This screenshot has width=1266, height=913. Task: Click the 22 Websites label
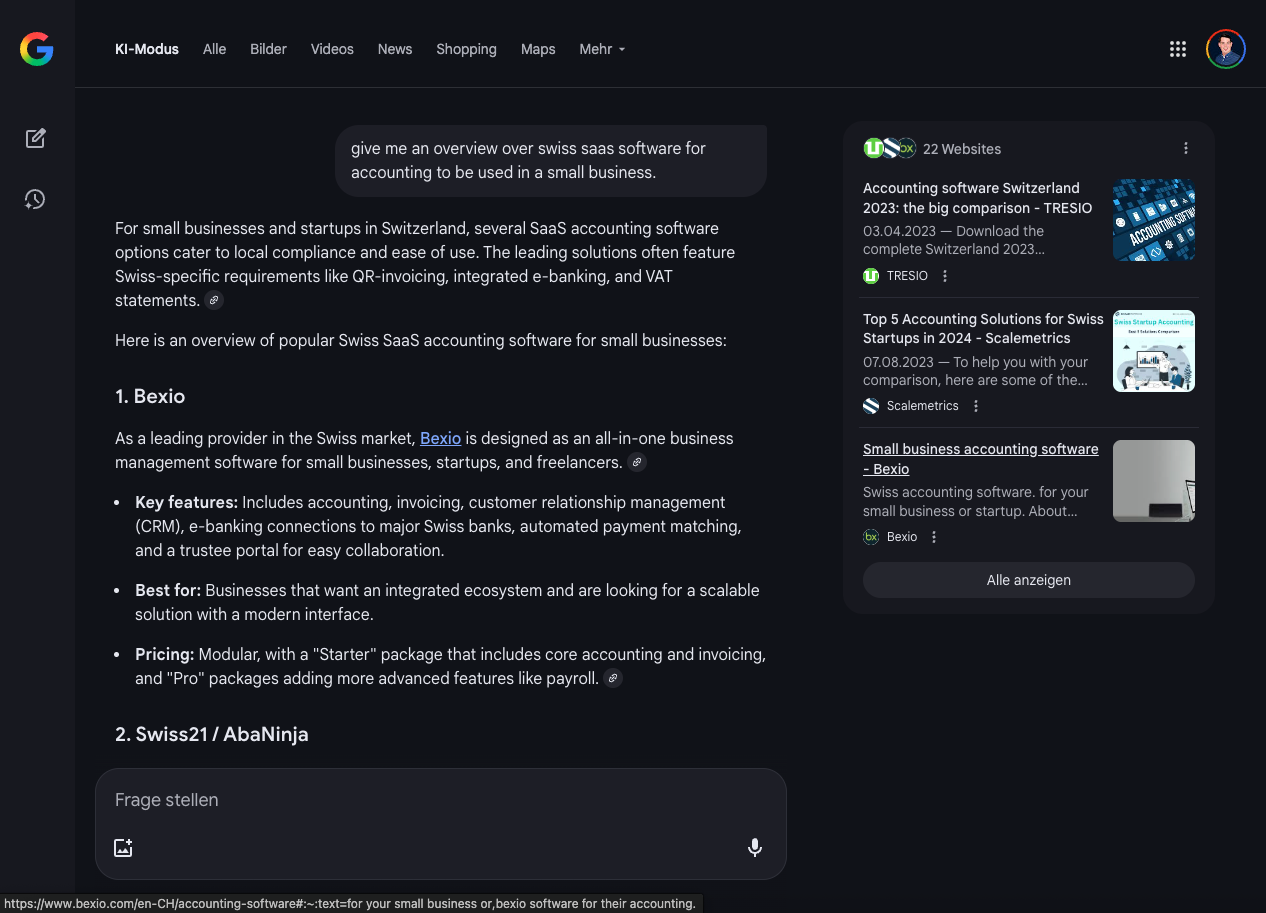(x=962, y=149)
